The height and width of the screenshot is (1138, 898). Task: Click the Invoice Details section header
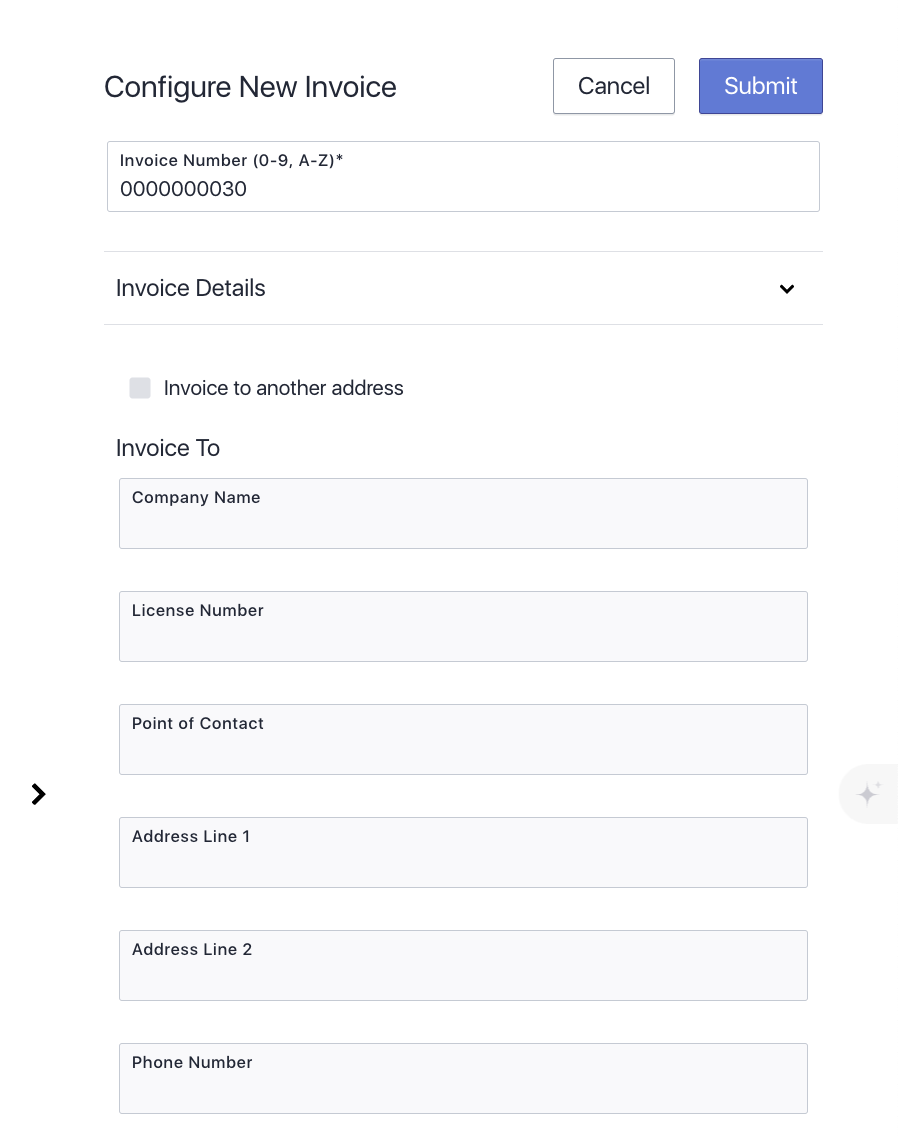pyautogui.click(x=463, y=288)
